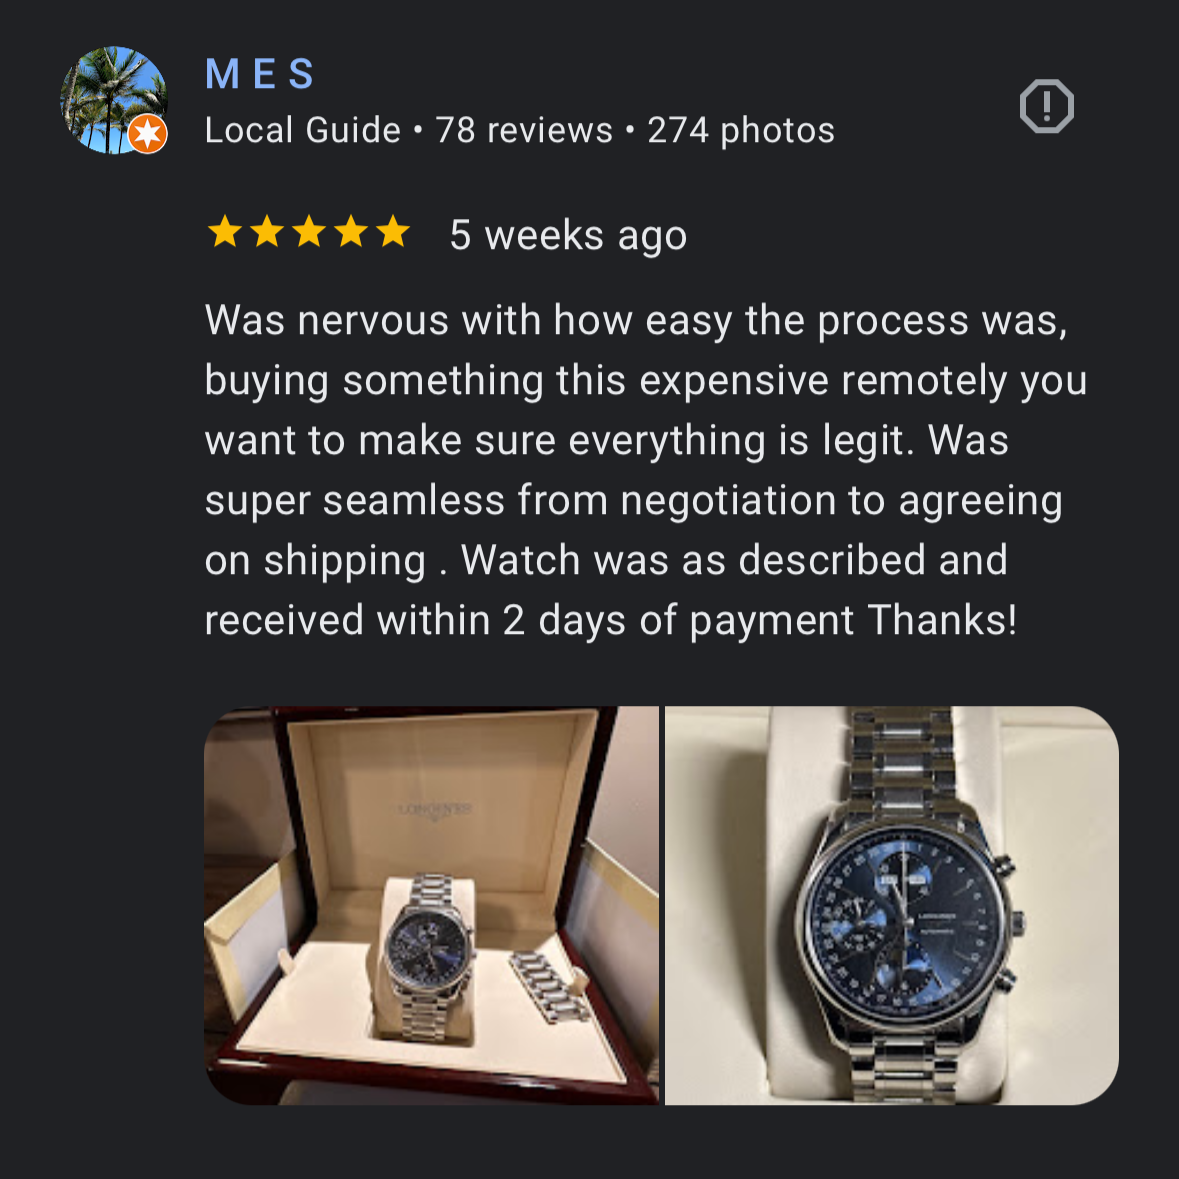Click the Longines logo inside box lid
The width and height of the screenshot is (1179, 1179).
pos(435,811)
